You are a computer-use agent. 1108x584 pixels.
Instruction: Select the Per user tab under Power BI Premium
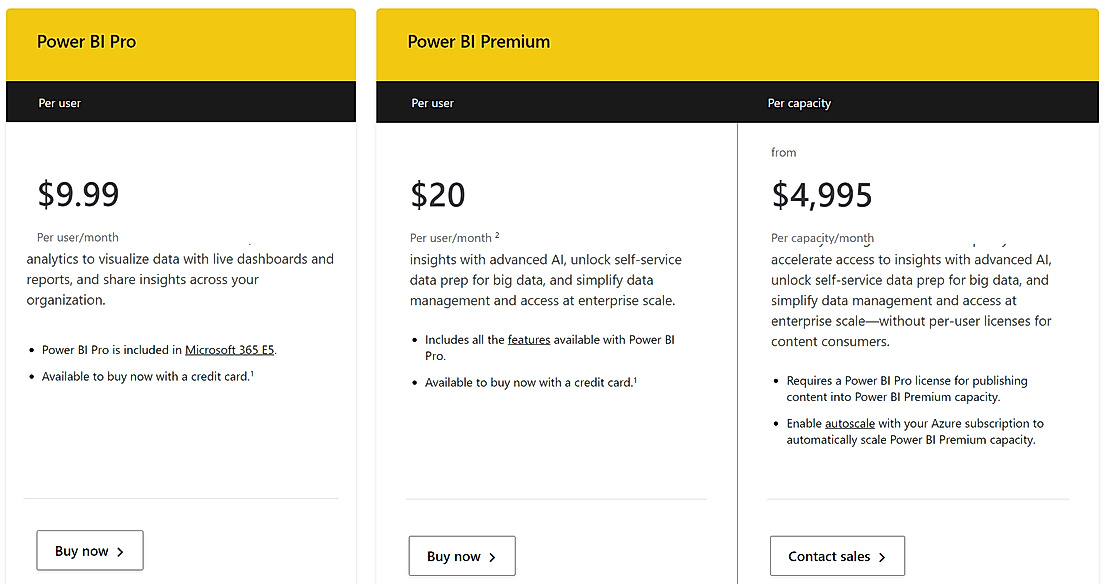[x=431, y=103]
